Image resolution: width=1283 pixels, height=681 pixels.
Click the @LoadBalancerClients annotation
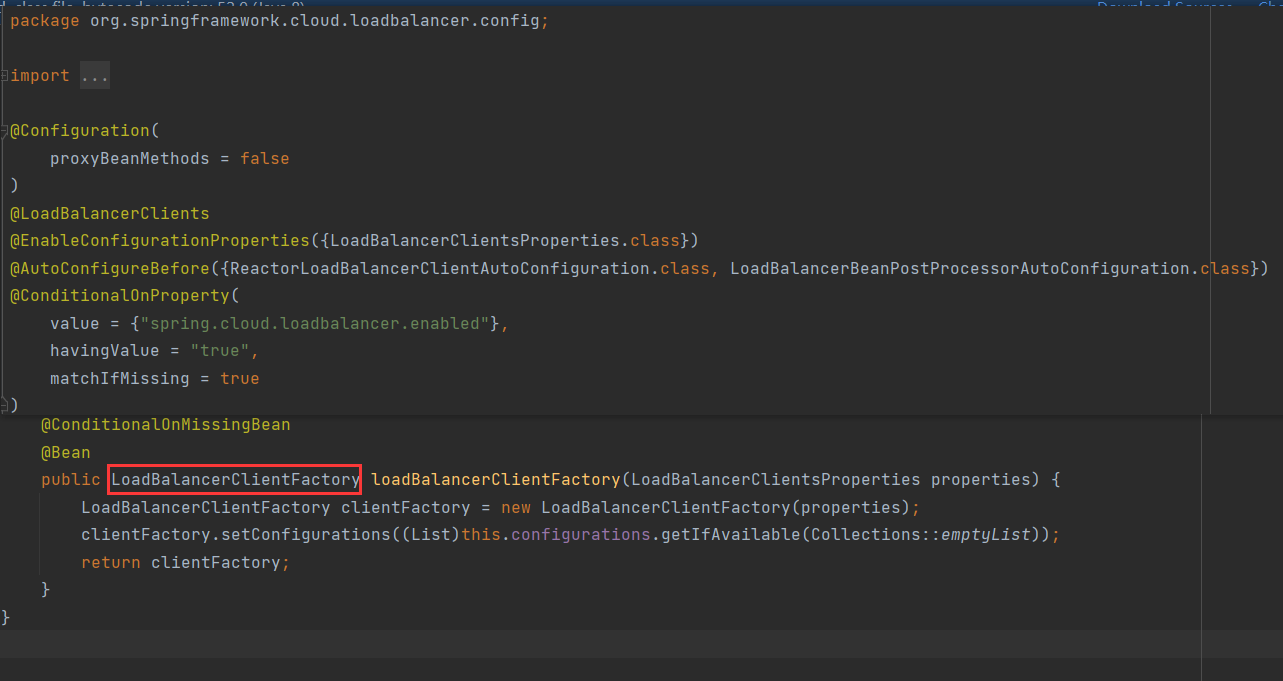(x=109, y=213)
